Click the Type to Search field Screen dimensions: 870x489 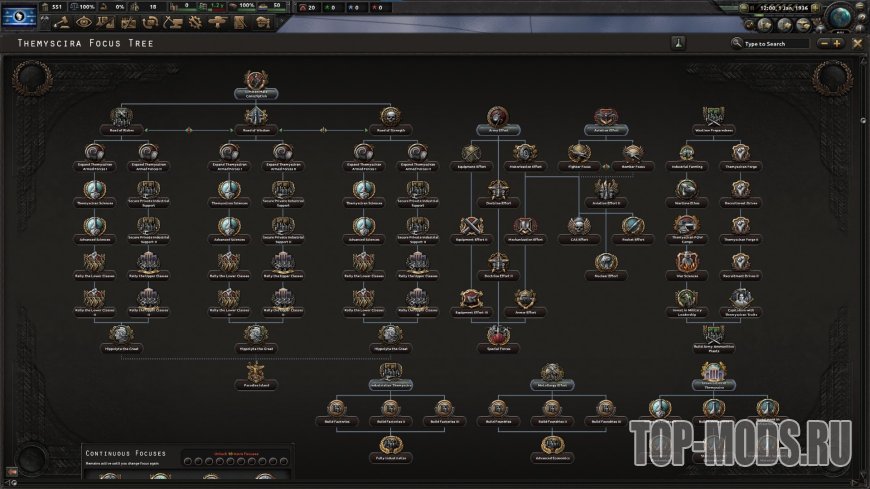tap(777, 44)
